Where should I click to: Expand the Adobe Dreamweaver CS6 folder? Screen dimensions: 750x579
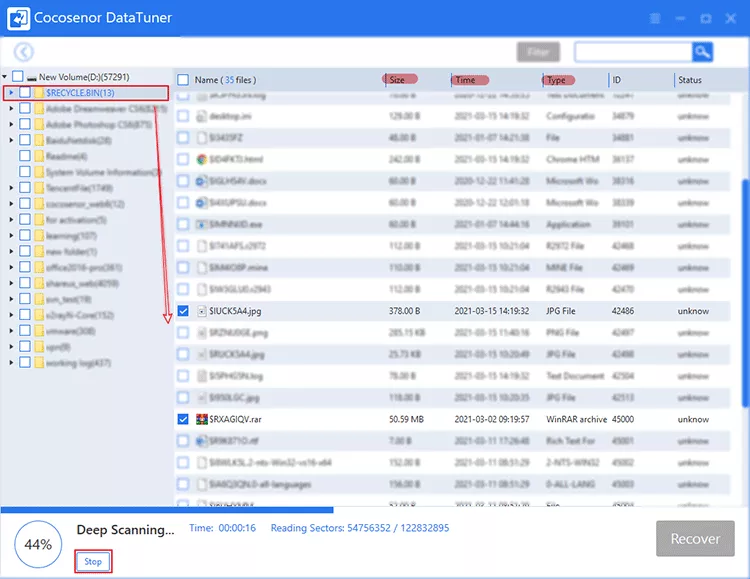(11, 109)
